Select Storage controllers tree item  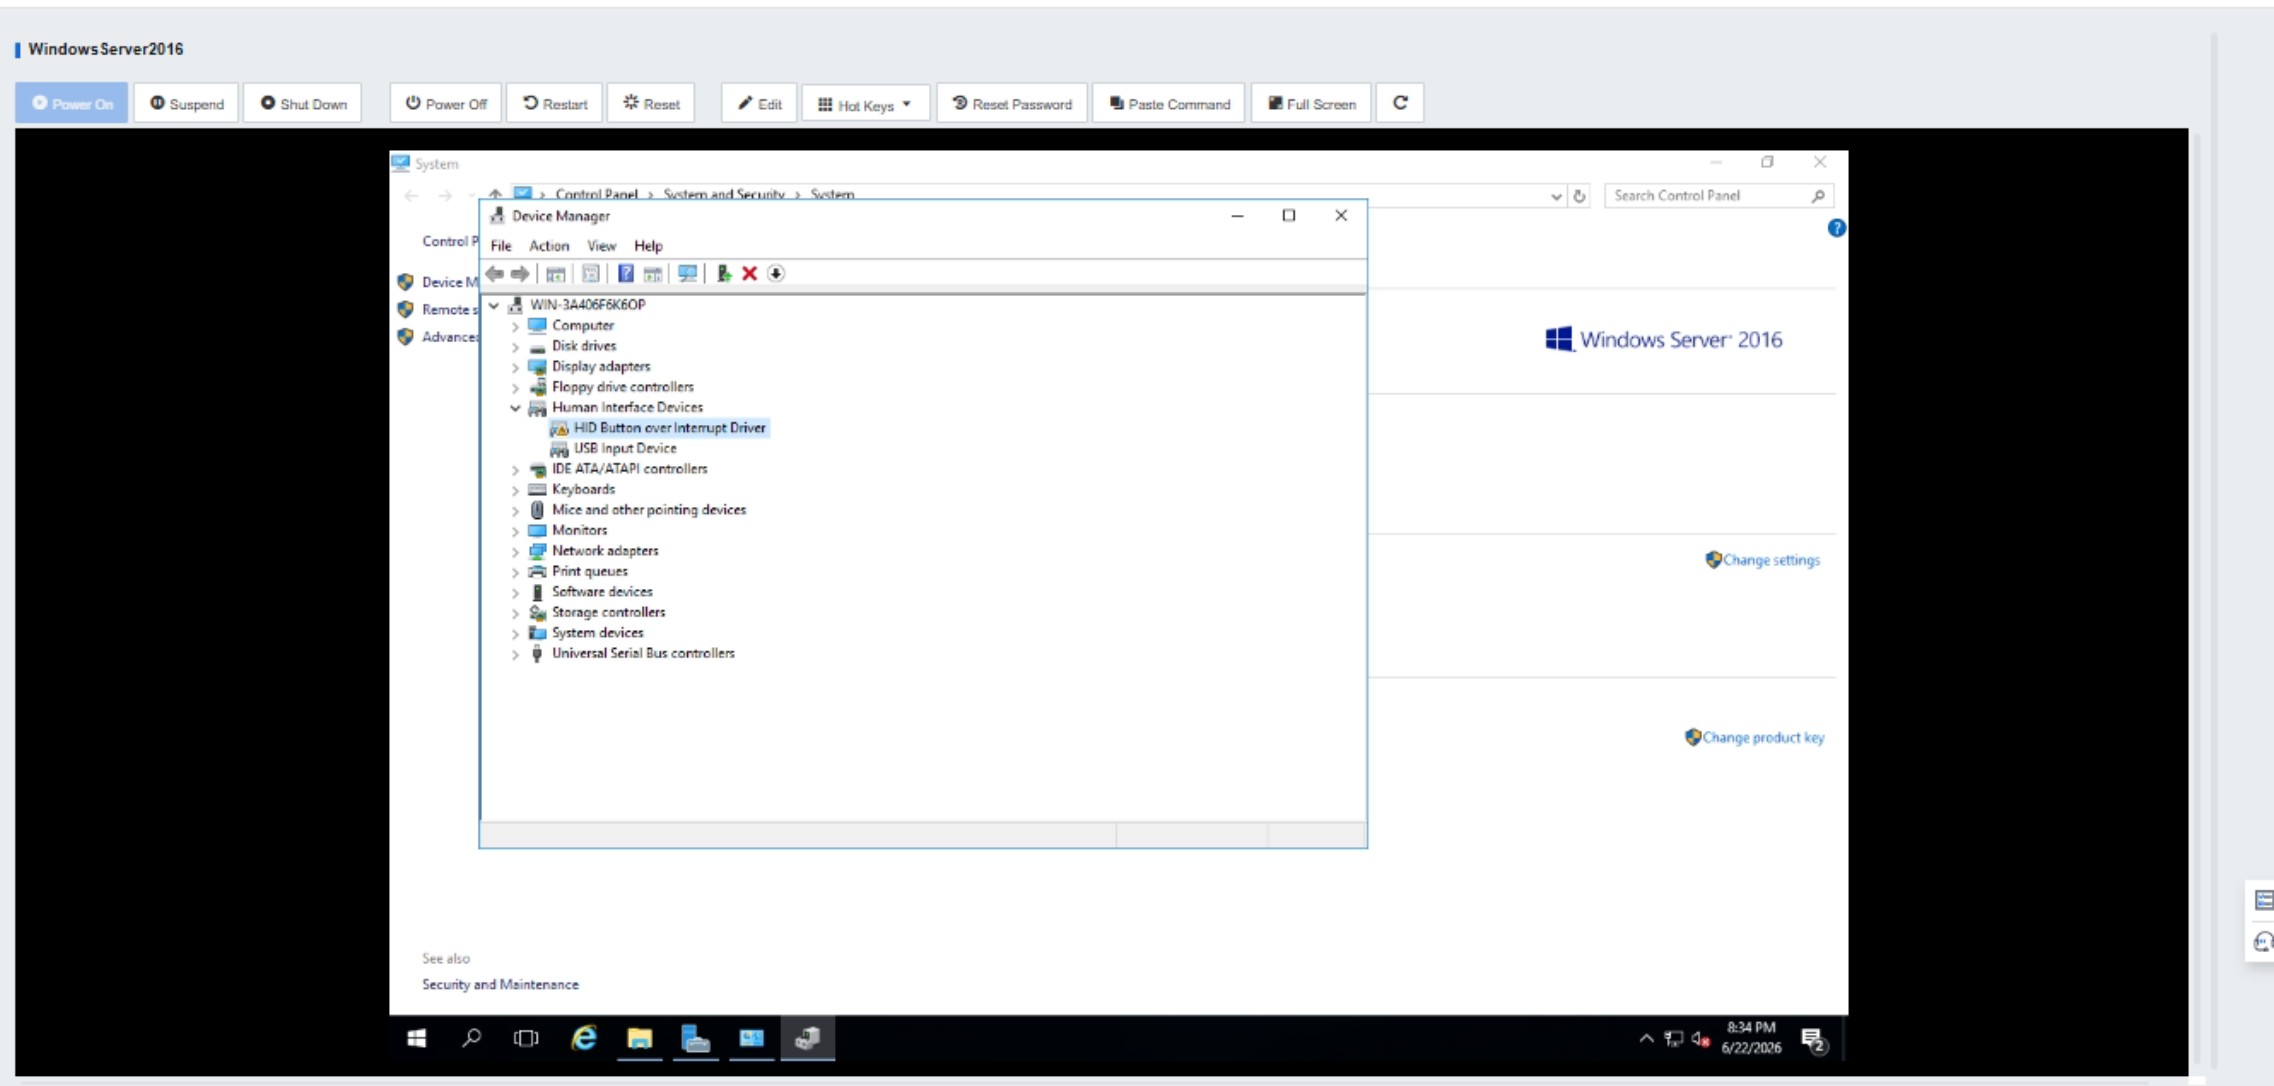(608, 613)
